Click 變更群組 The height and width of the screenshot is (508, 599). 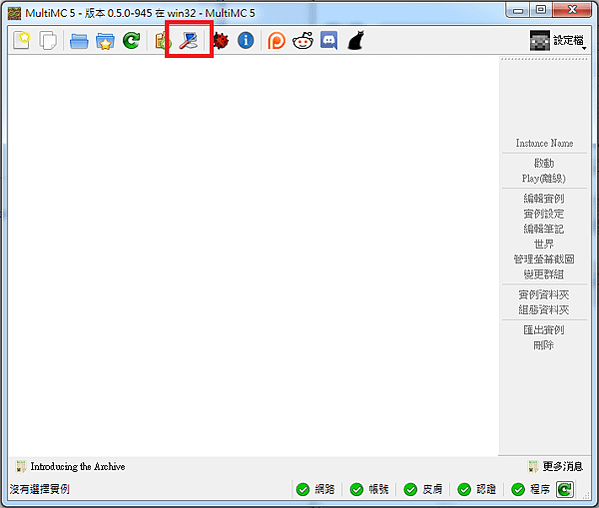[x=544, y=274]
